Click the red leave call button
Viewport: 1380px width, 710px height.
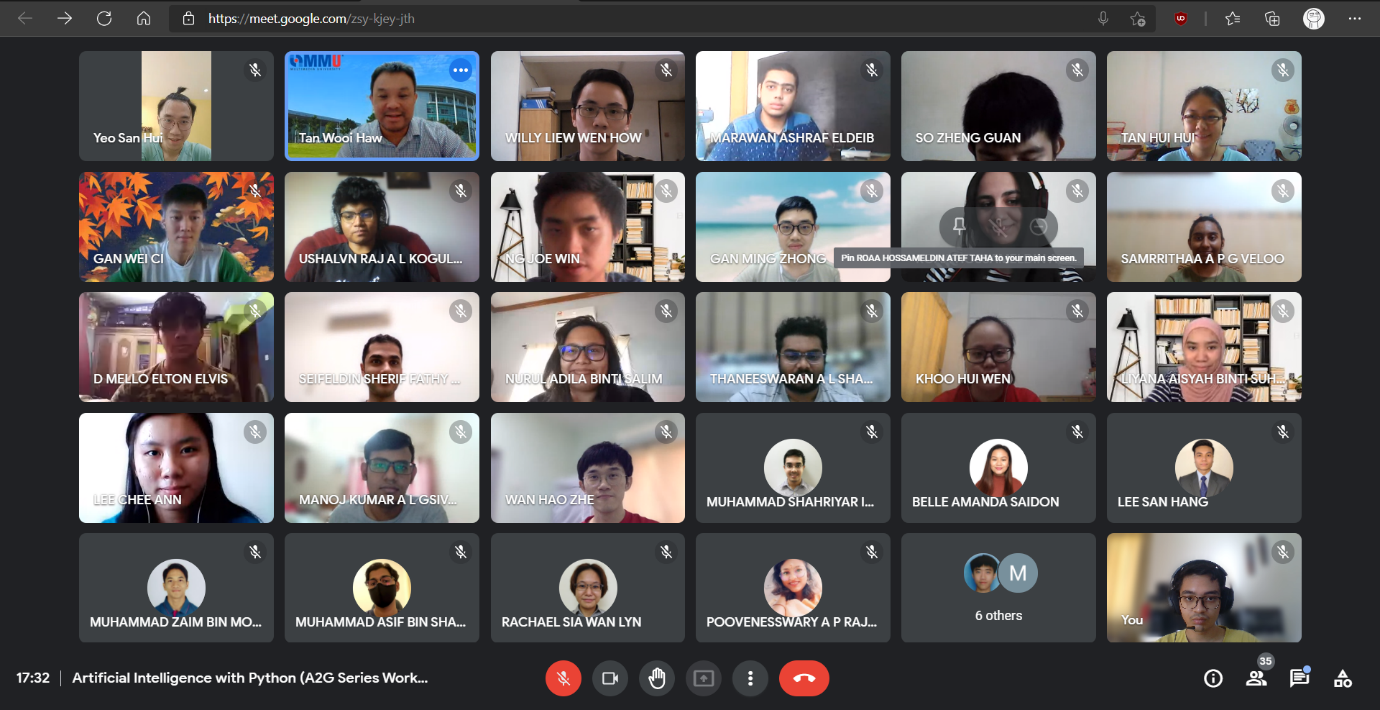tap(804, 678)
